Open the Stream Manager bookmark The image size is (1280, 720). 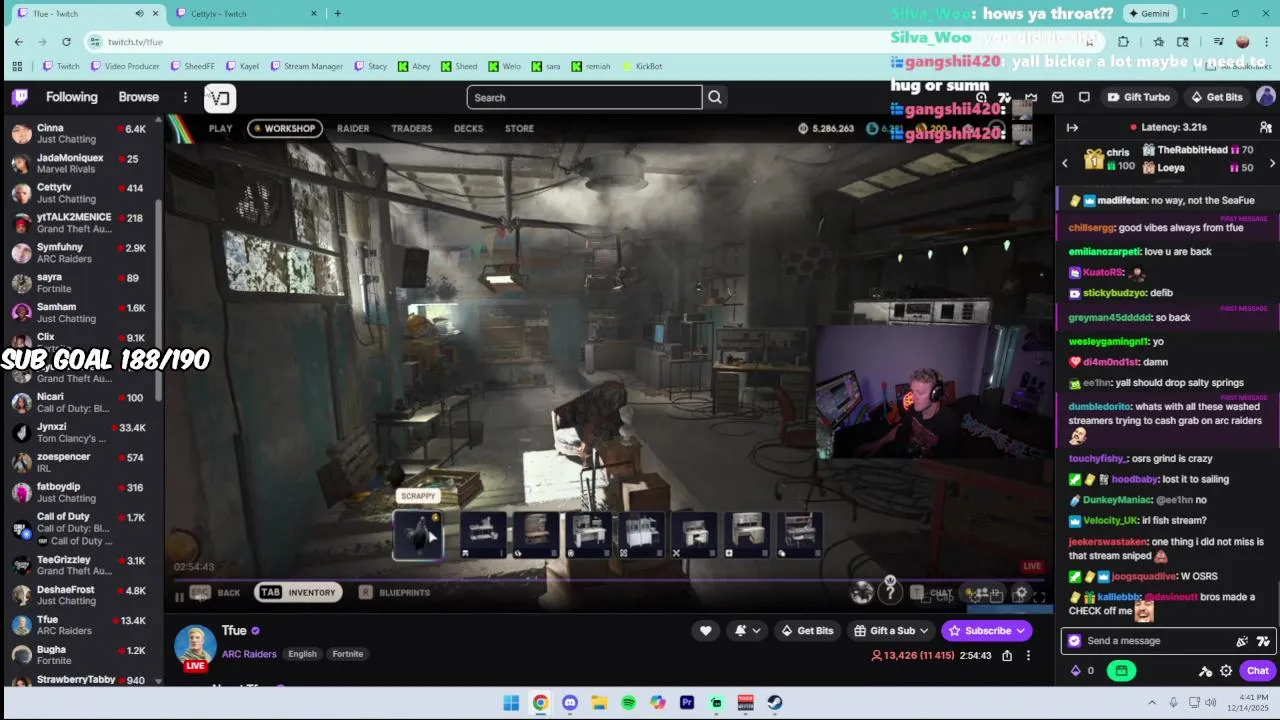[307, 66]
